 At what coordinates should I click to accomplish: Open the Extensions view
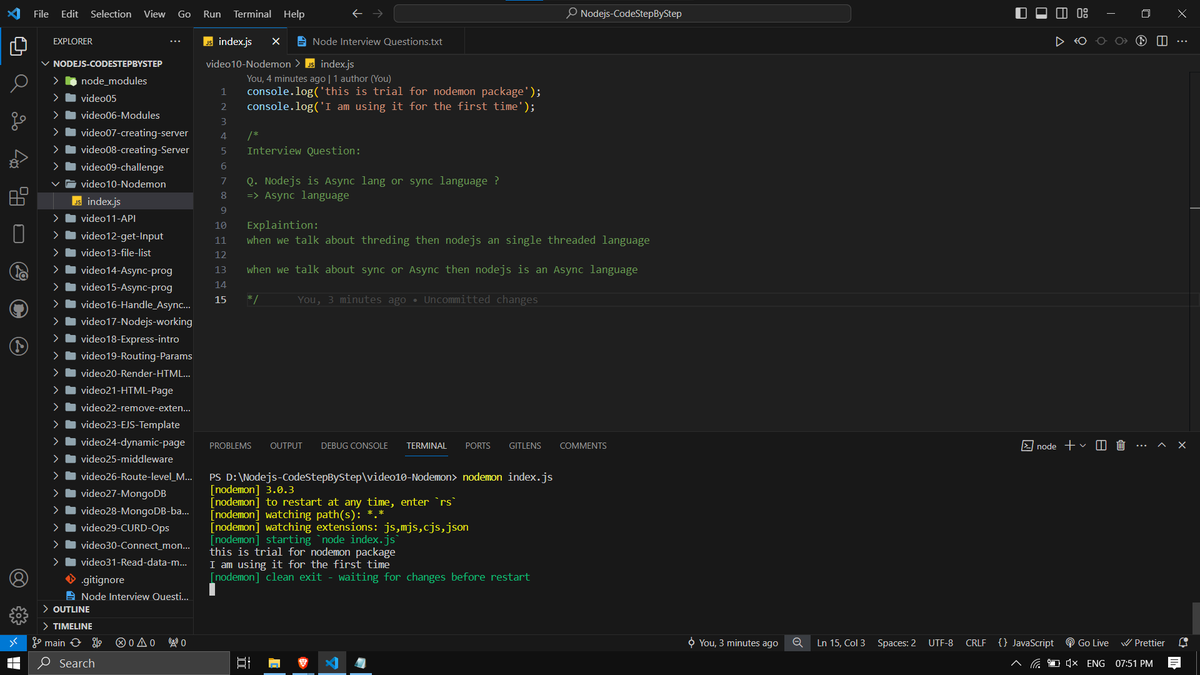tap(18, 197)
